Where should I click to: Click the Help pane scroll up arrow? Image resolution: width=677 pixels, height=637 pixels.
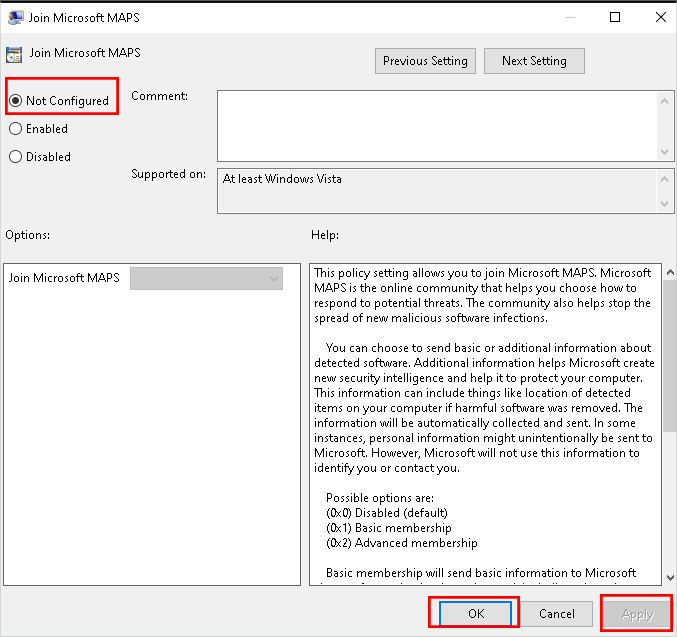point(670,272)
